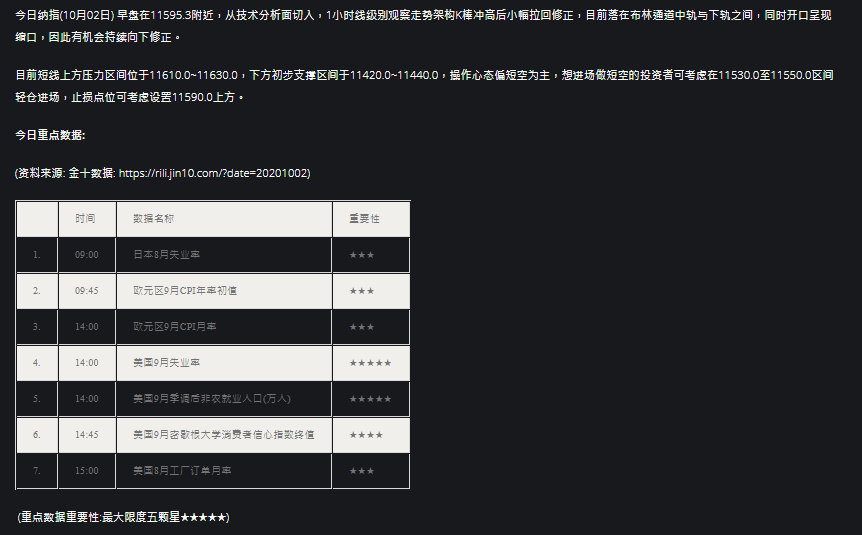
Task: Select the 15:00 time cell
Action: tap(87, 471)
